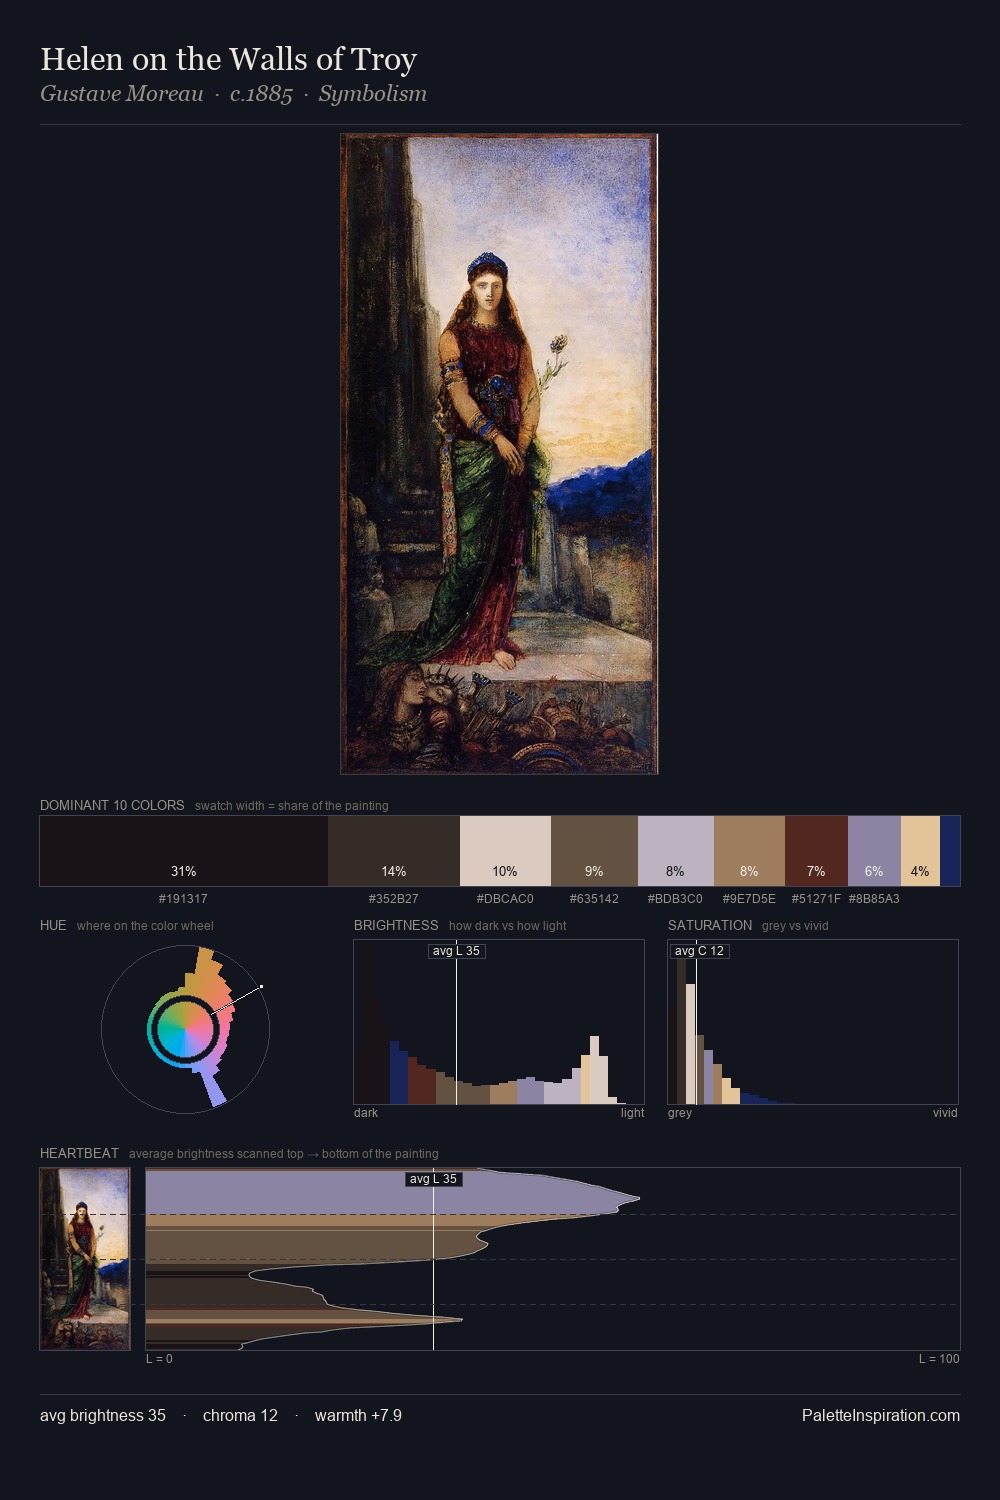Image resolution: width=1000 pixels, height=1500 pixels.
Task: Click the hex code #BDB3C0
Action: [x=675, y=899]
